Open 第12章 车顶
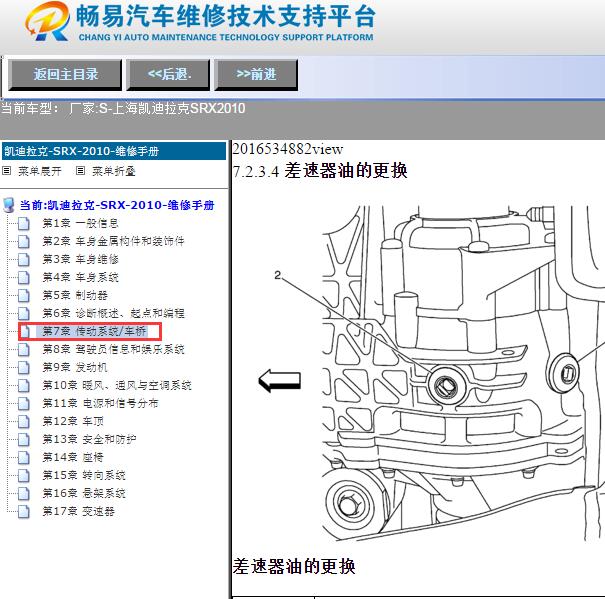 tap(73, 421)
